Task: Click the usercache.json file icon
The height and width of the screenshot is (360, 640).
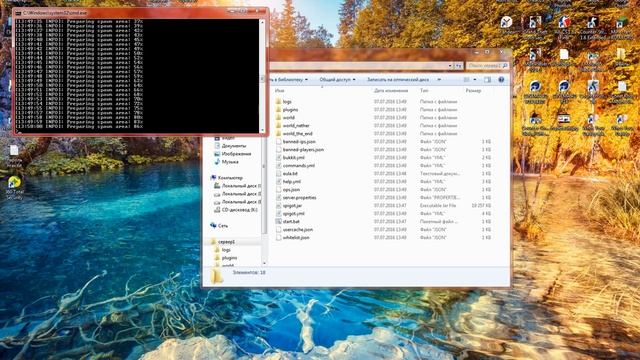Action: 278,229
